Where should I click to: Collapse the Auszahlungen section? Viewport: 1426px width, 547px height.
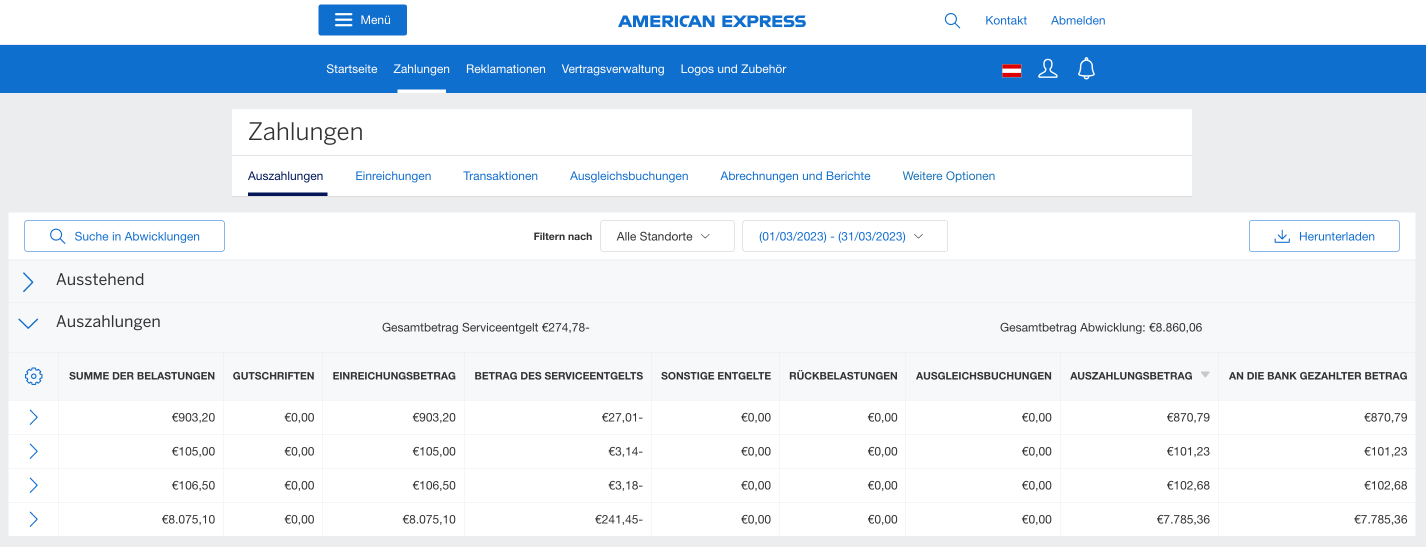pyautogui.click(x=28, y=323)
